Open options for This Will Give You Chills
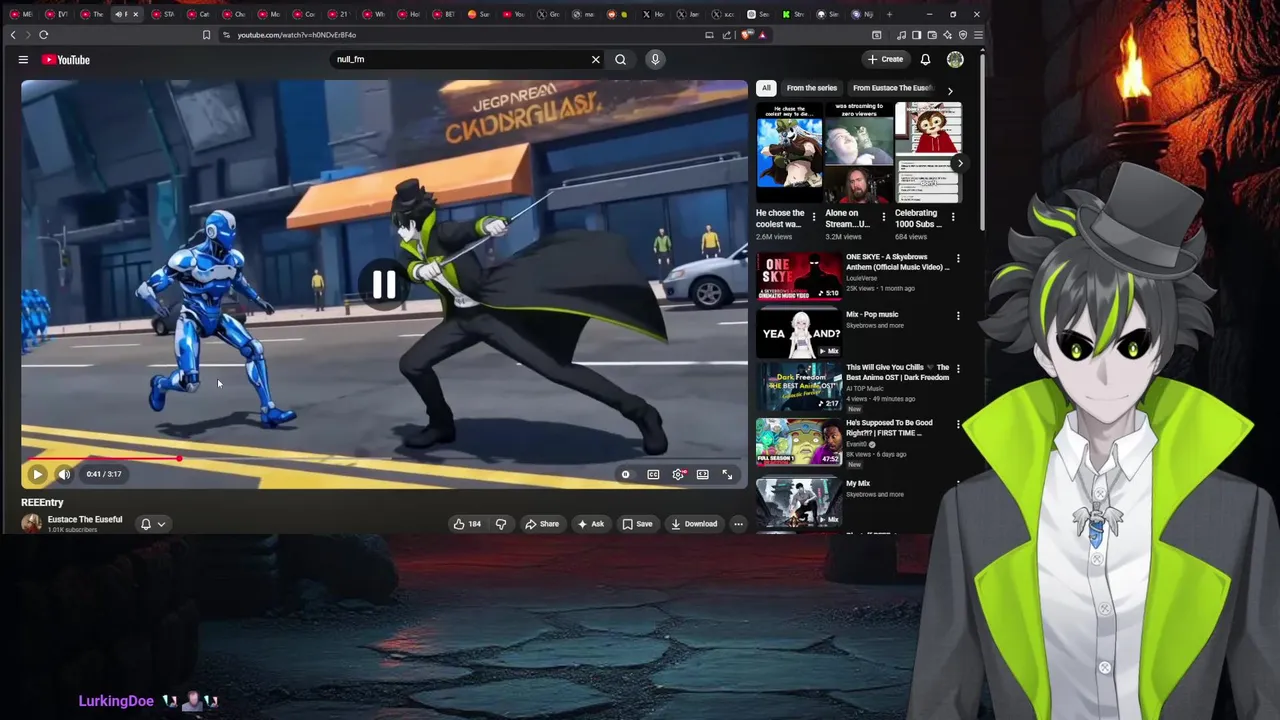Screen dimensions: 1280x720 click(958, 369)
